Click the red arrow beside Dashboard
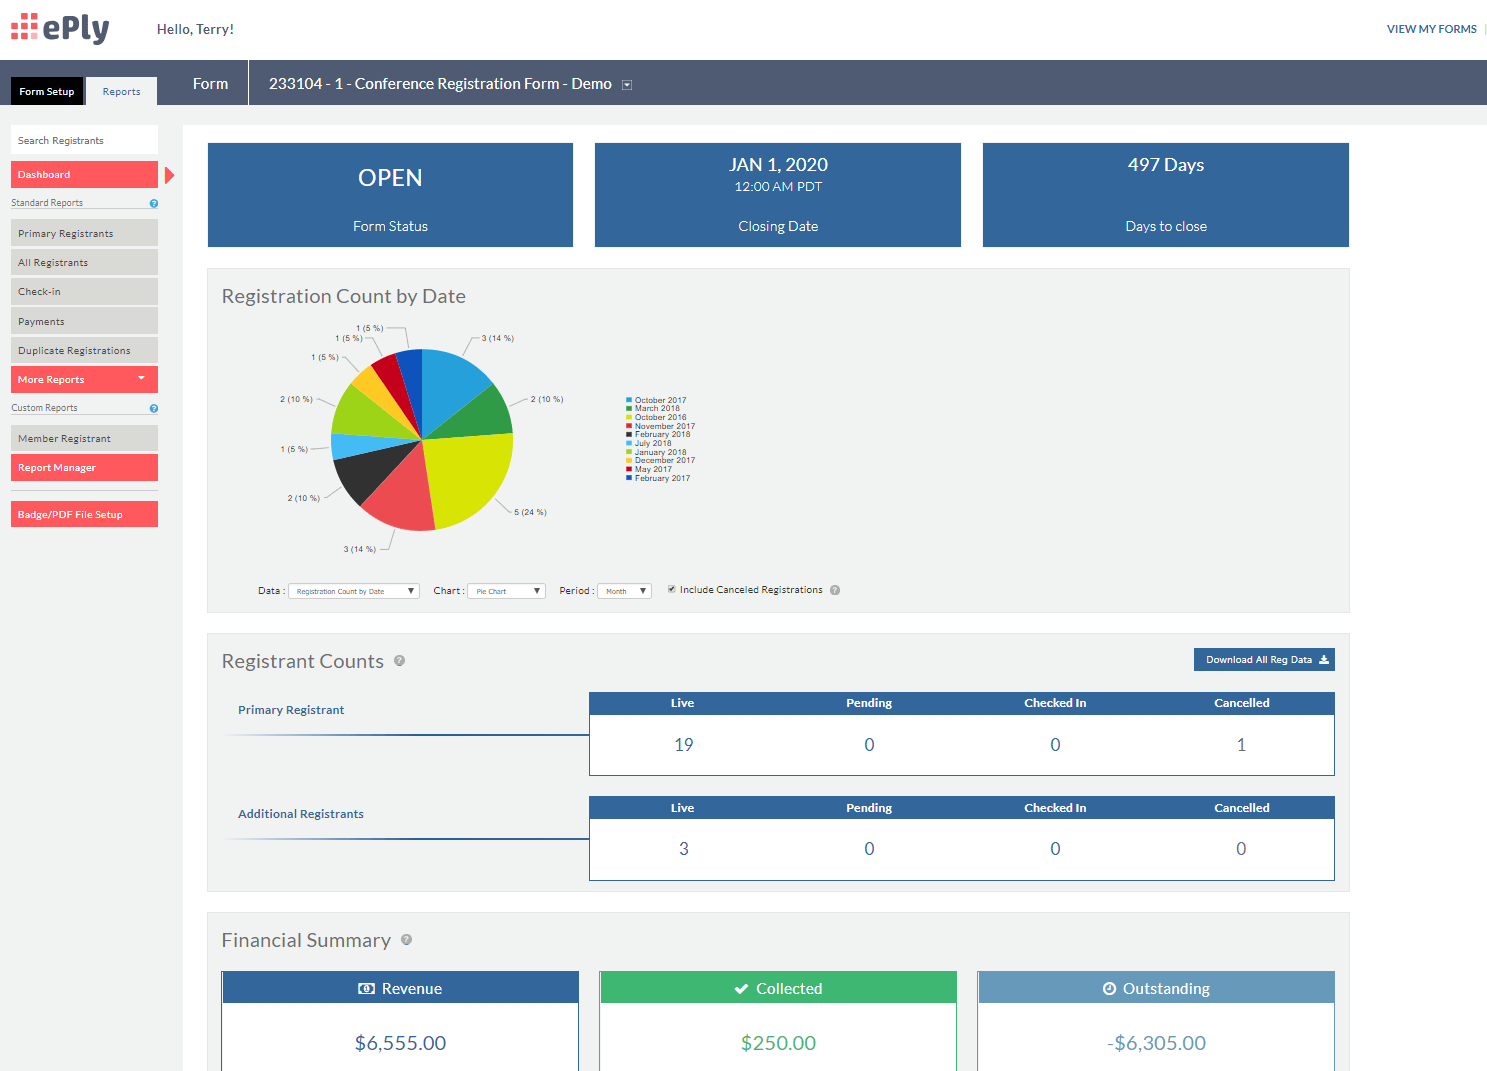1487x1071 pixels. (169, 175)
